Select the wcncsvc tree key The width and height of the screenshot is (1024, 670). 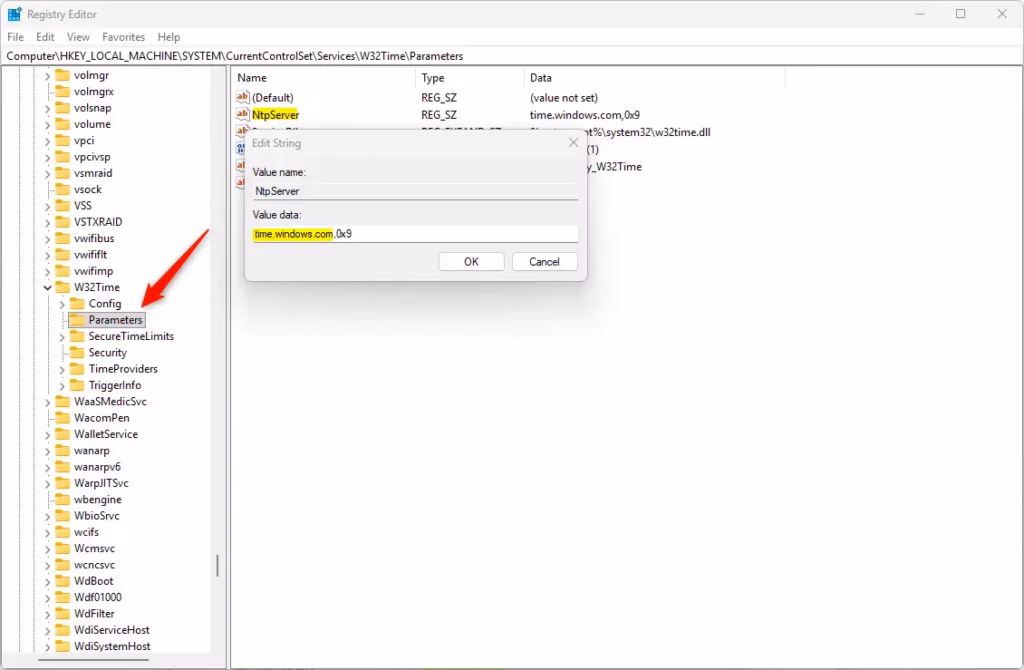pyautogui.click(x=95, y=565)
